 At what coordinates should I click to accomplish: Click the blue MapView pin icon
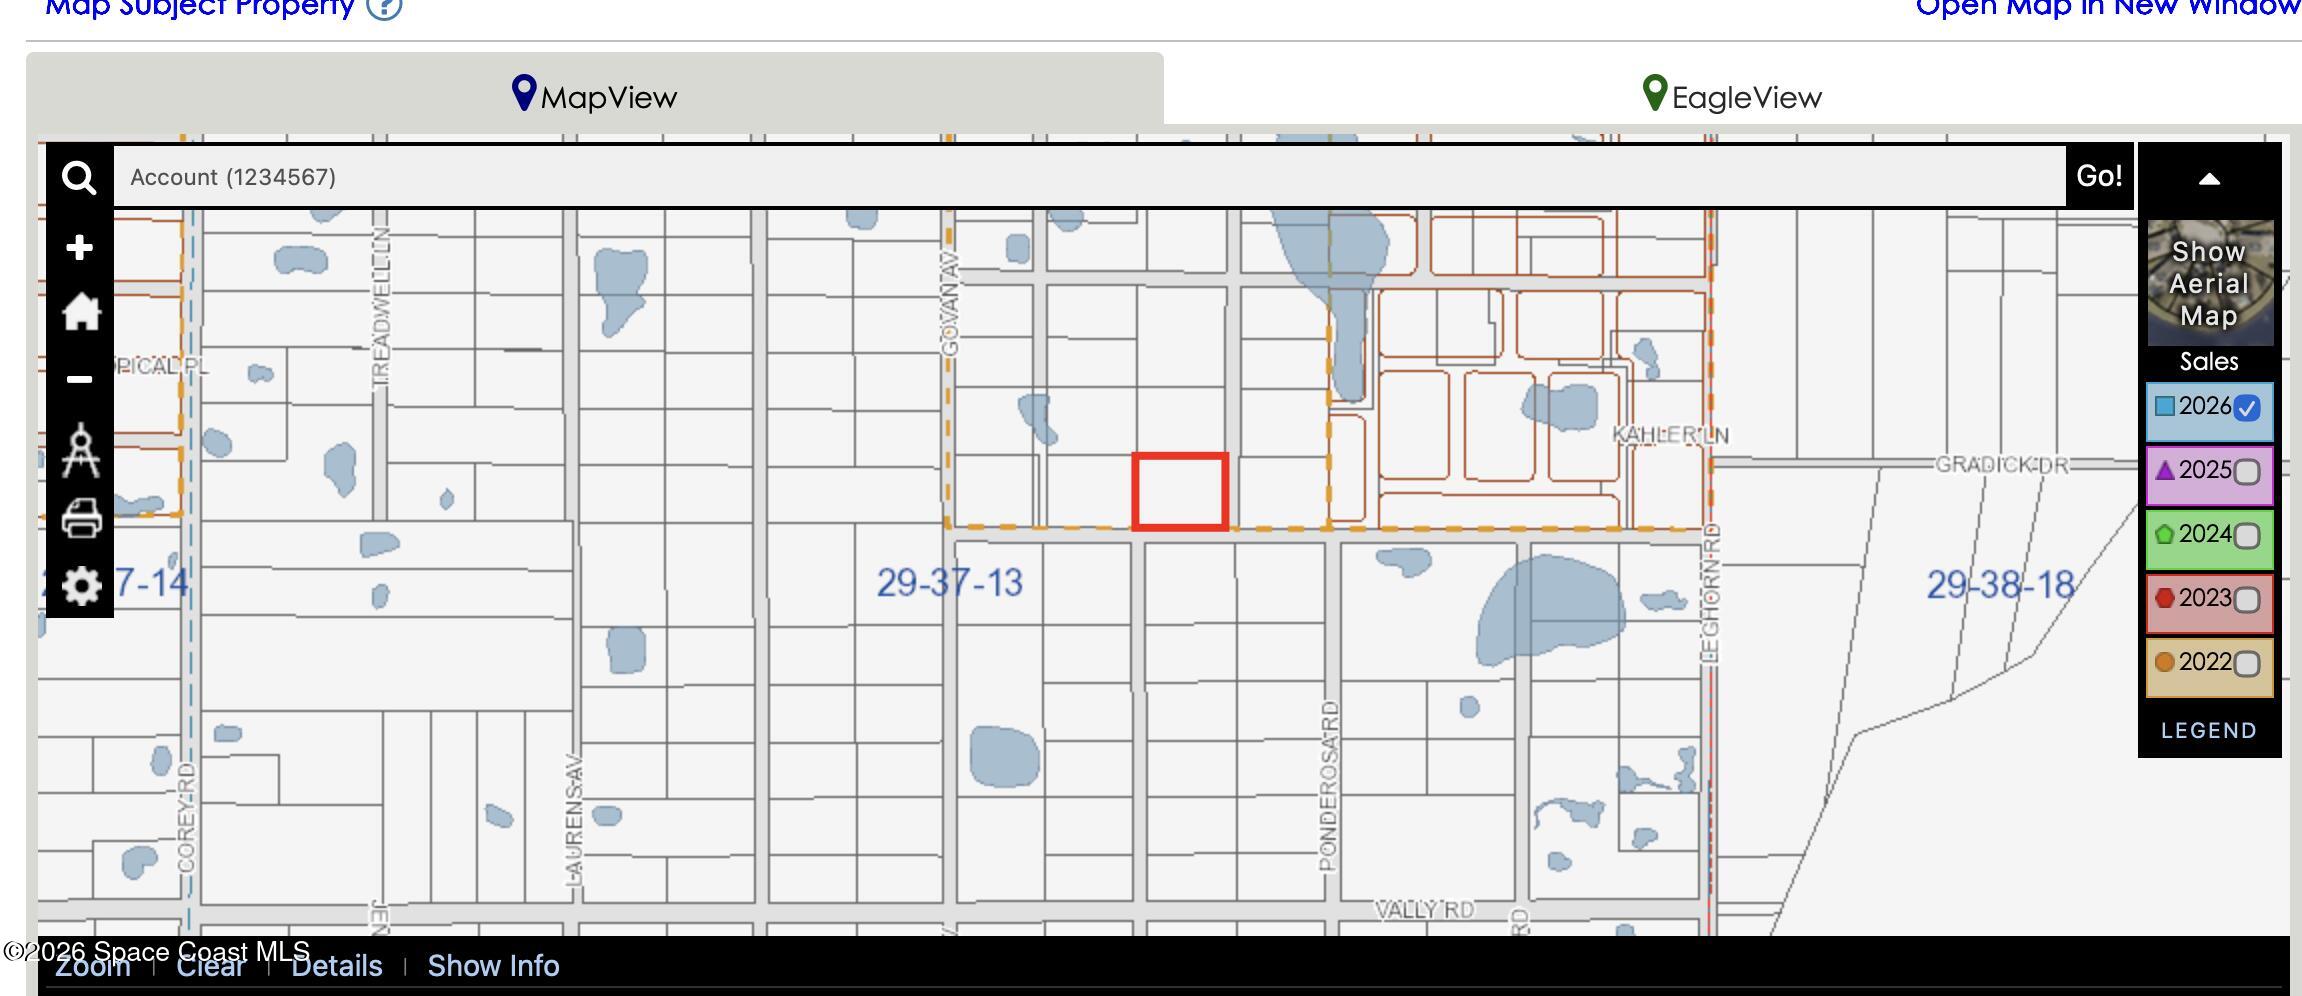[x=524, y=93]
